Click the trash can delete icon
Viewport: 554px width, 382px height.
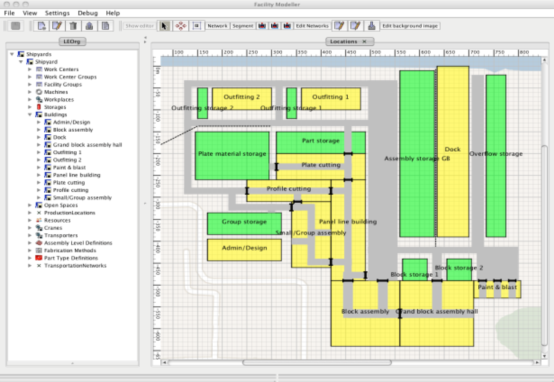(x=73, y=26)
